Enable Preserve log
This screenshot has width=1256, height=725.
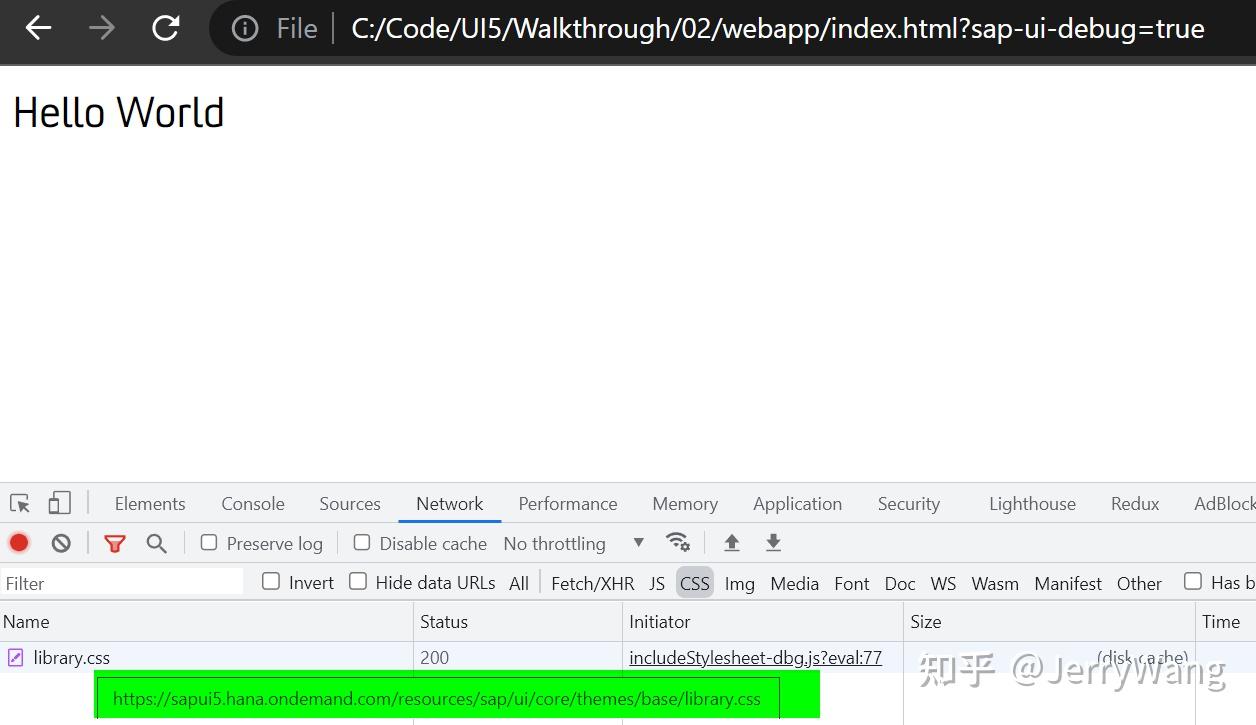point(208,542)
